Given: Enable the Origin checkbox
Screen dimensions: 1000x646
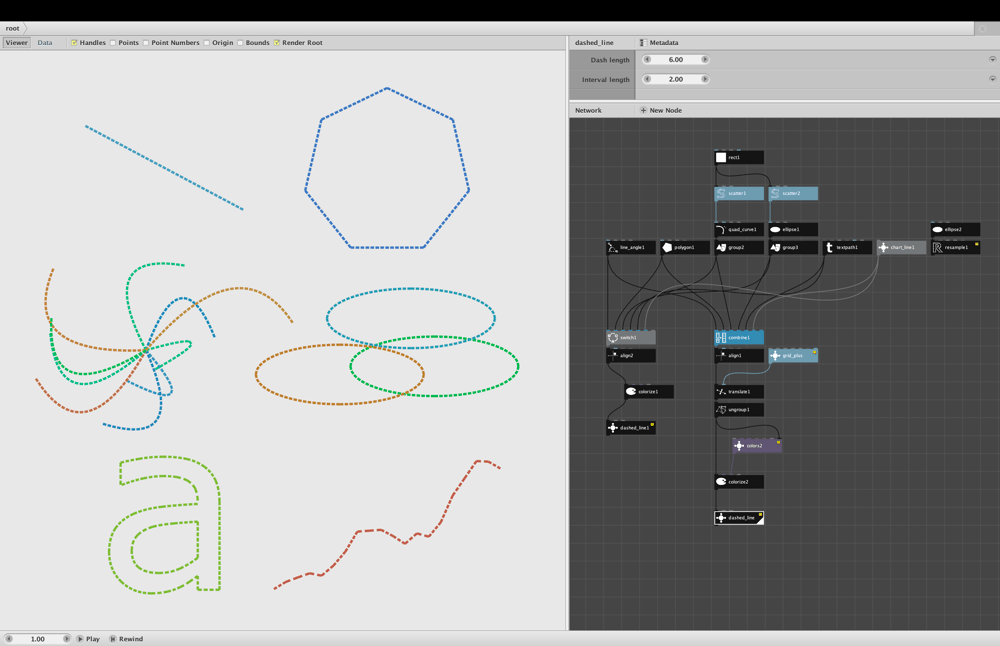Looking at the screenshot, I should 207,43.
